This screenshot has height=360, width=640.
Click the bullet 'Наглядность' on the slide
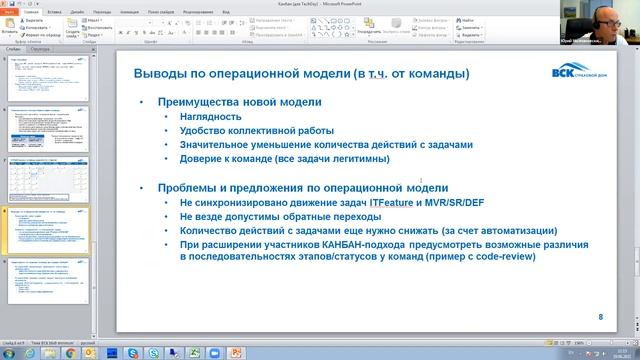pos(211,117)
